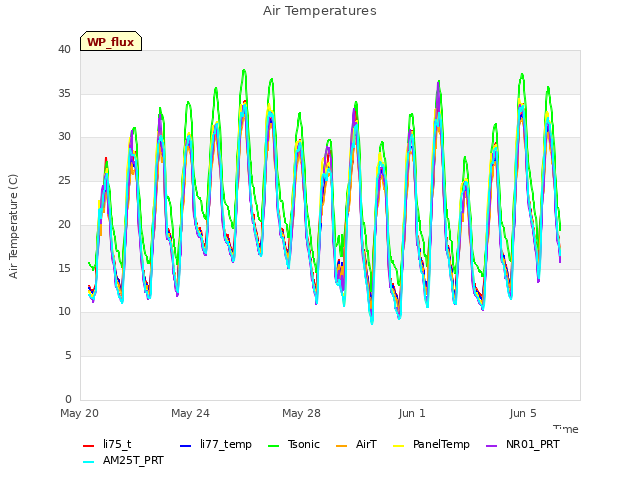Click the 30 y-axis tick label
Screen dimensions: 640x480
[x=64, y=137]
